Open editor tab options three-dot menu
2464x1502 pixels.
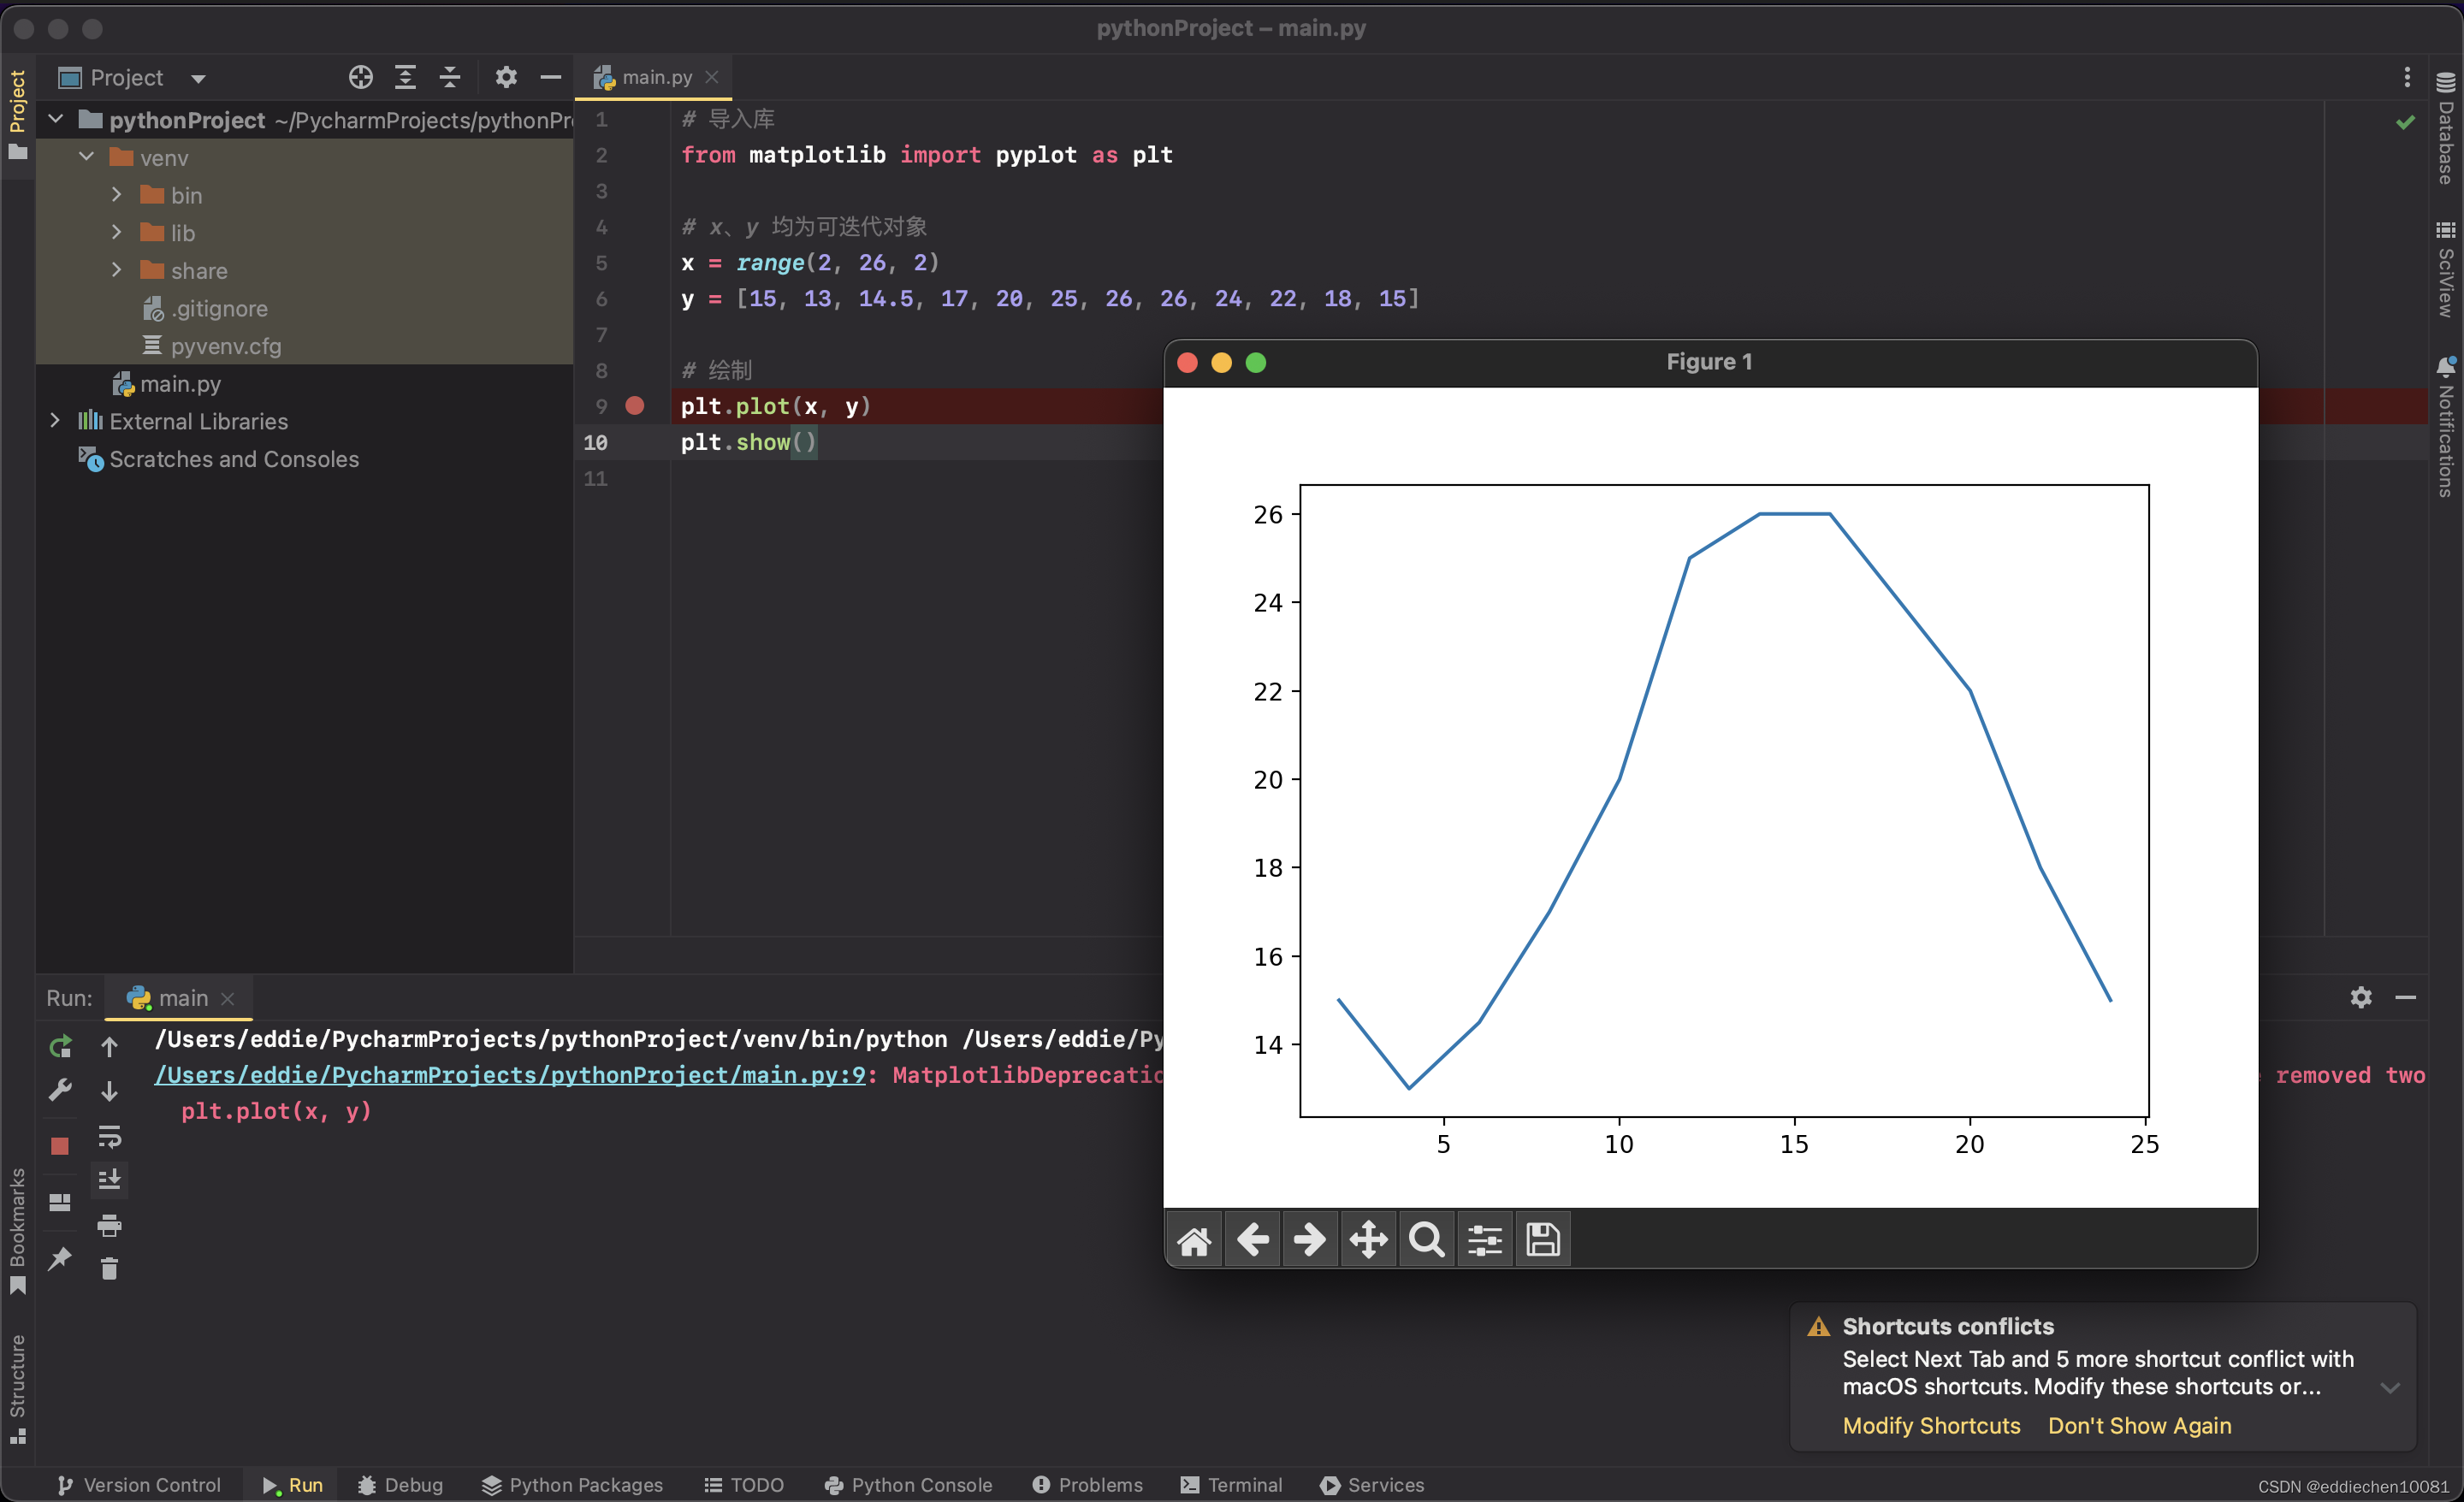(2407, 77)
